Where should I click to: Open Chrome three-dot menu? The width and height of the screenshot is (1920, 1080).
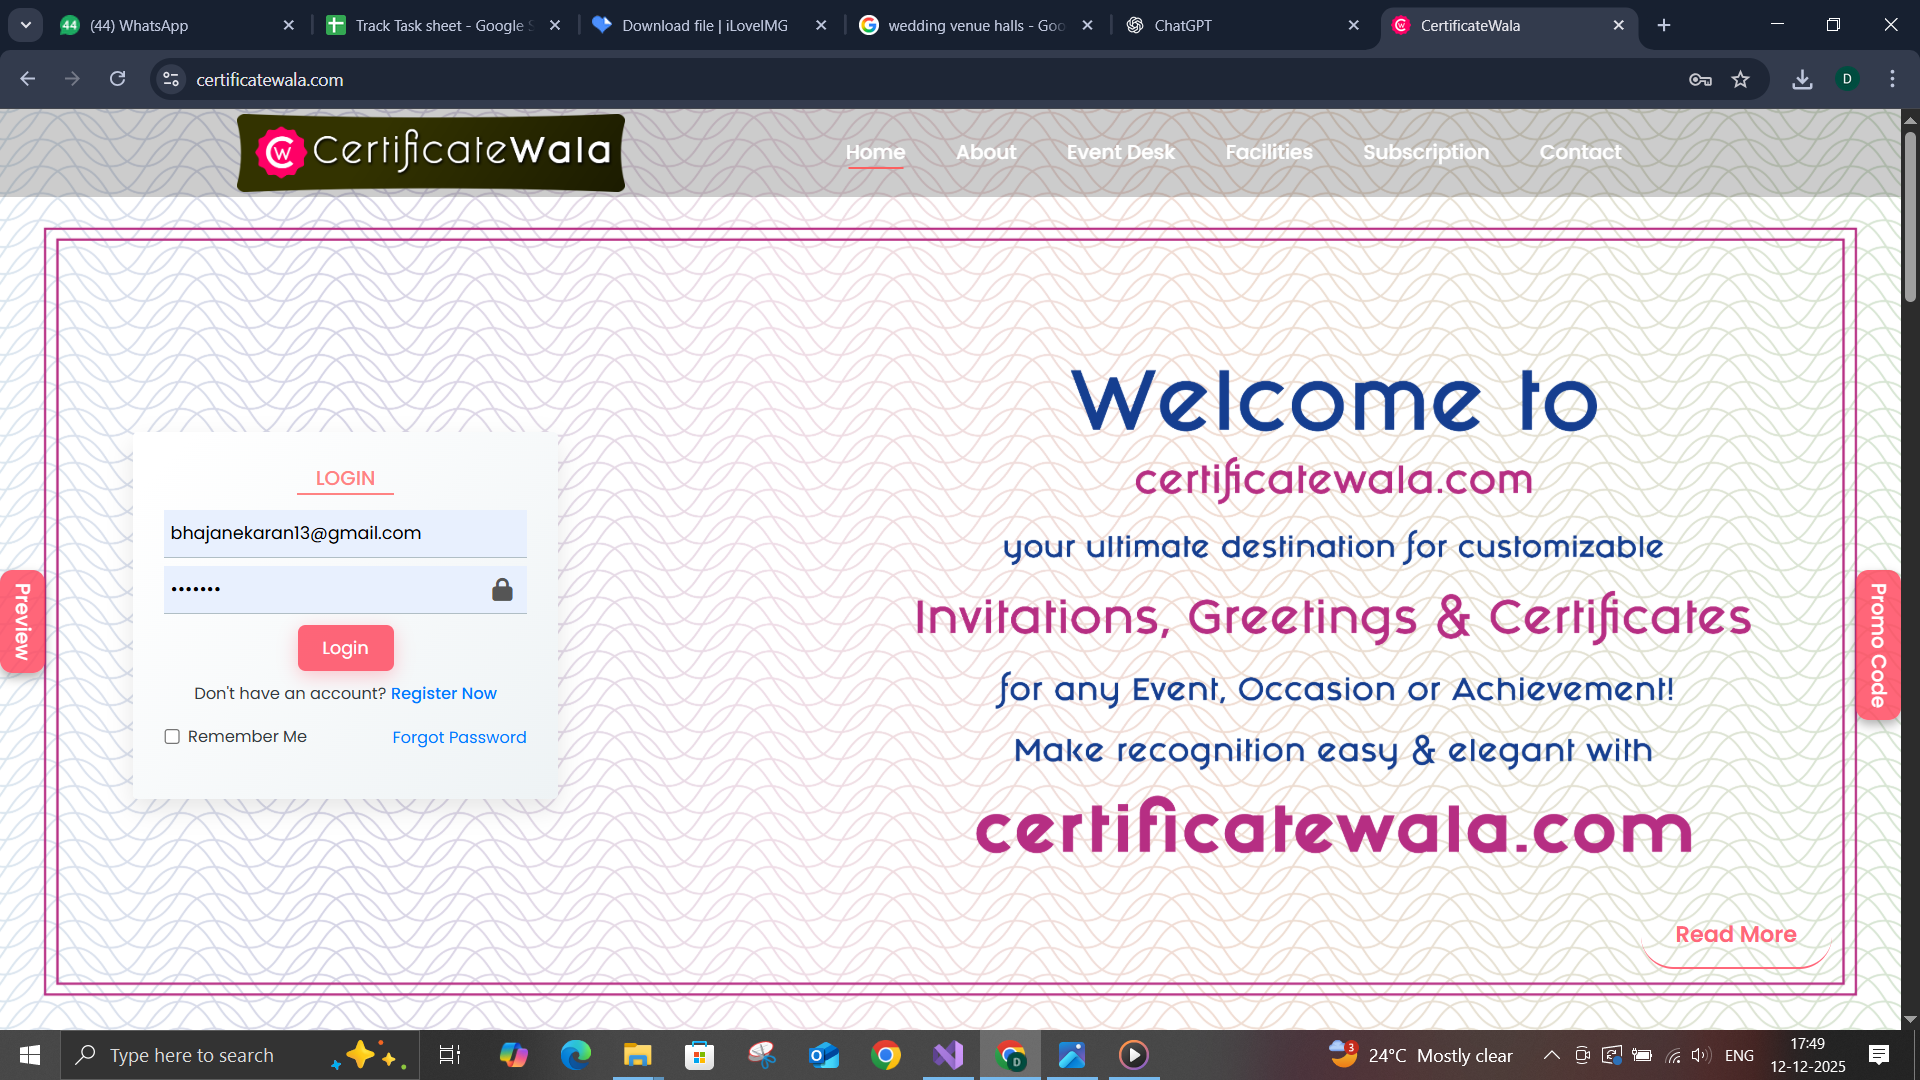click(x=1892, y=79)
